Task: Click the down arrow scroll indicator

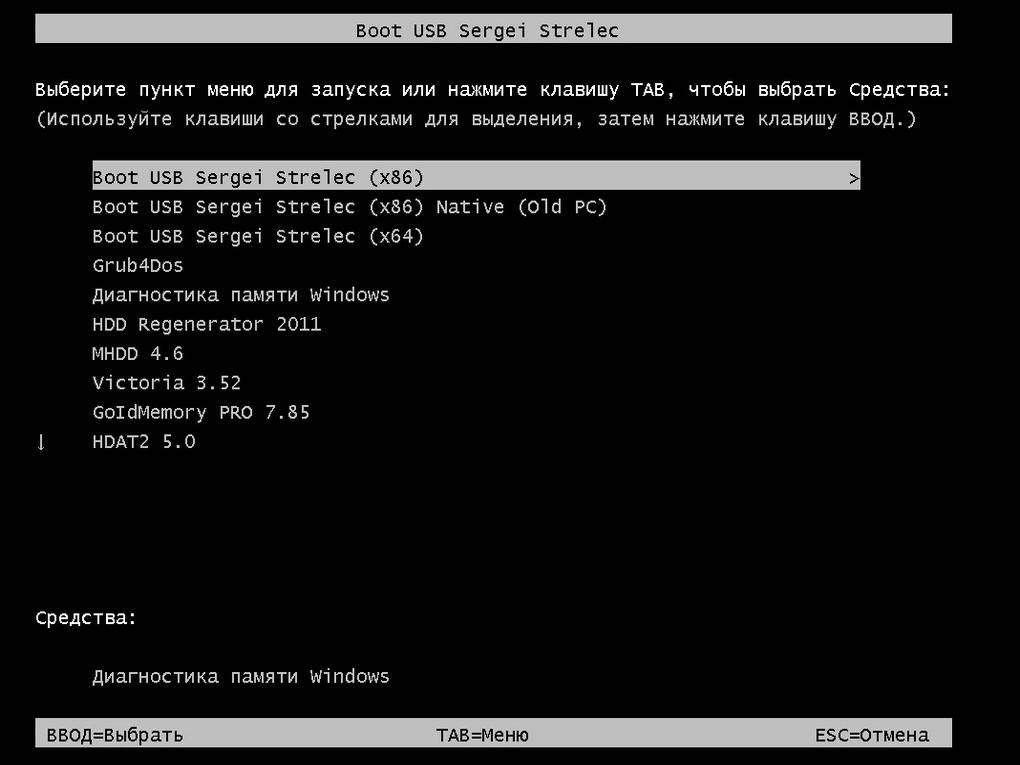Action: (x=41, y=442)
